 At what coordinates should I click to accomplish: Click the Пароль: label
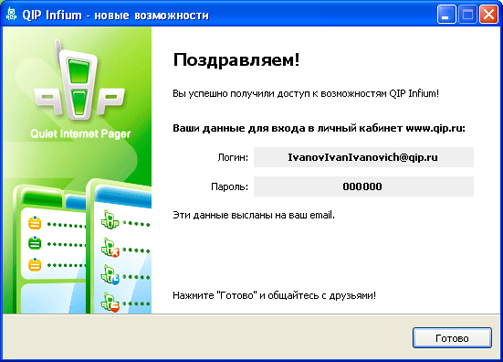coord(230,187)
